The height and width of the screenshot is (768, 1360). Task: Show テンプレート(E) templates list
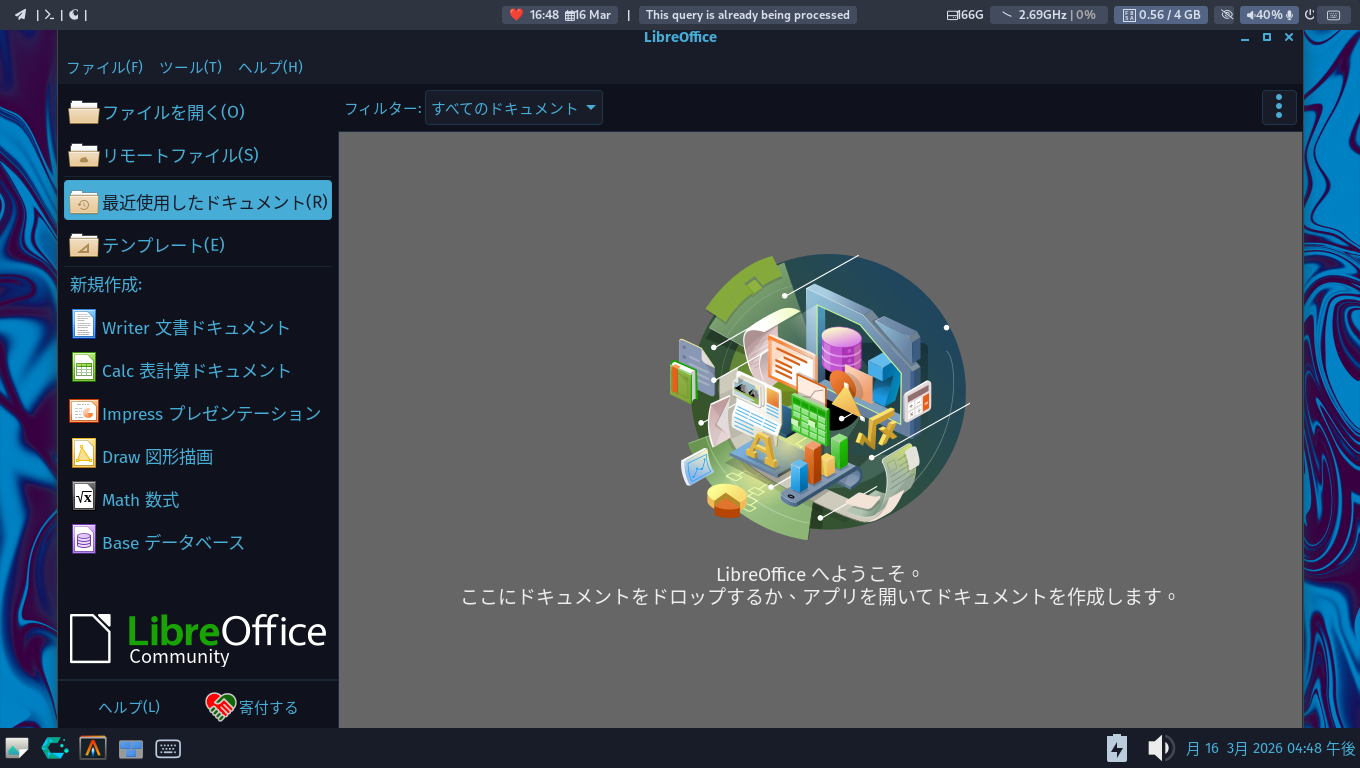click(198, 245)
